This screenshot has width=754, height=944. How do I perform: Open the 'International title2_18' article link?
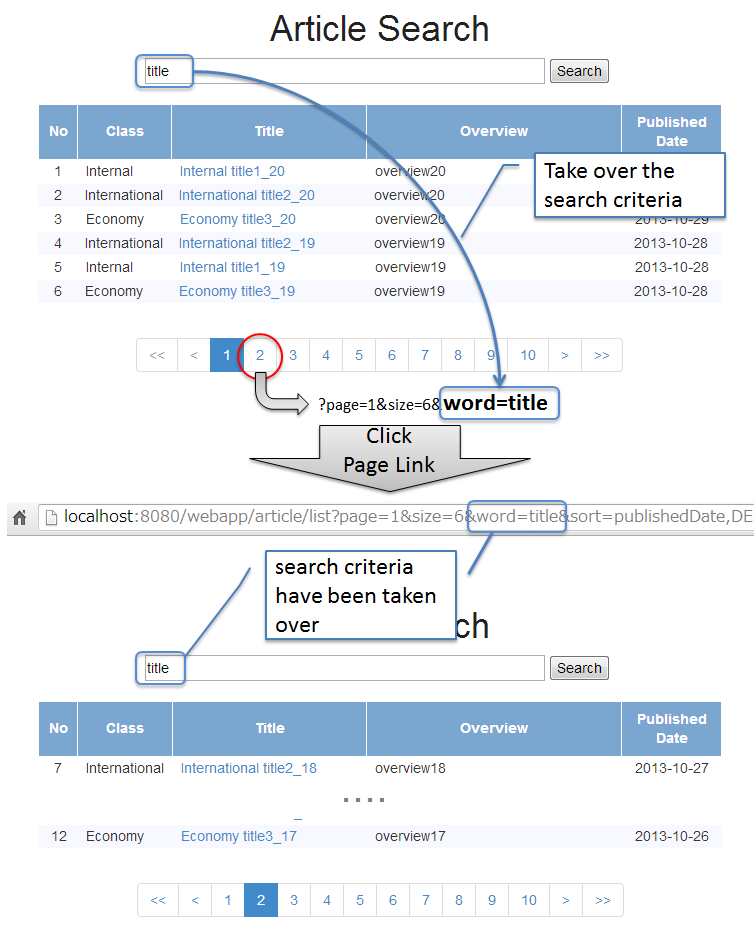(x=248, y=768)
